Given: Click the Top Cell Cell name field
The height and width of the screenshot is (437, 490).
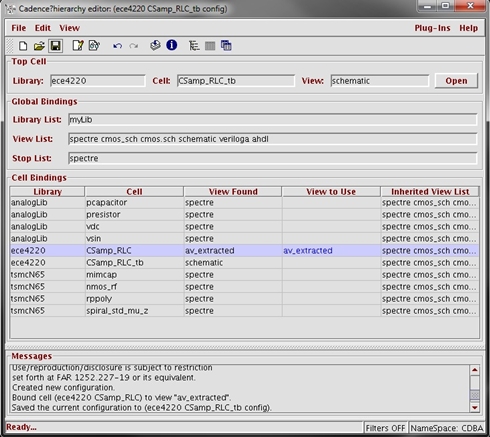Looking at the screenshot, I should pyautogui.click(x=236, y=81).
